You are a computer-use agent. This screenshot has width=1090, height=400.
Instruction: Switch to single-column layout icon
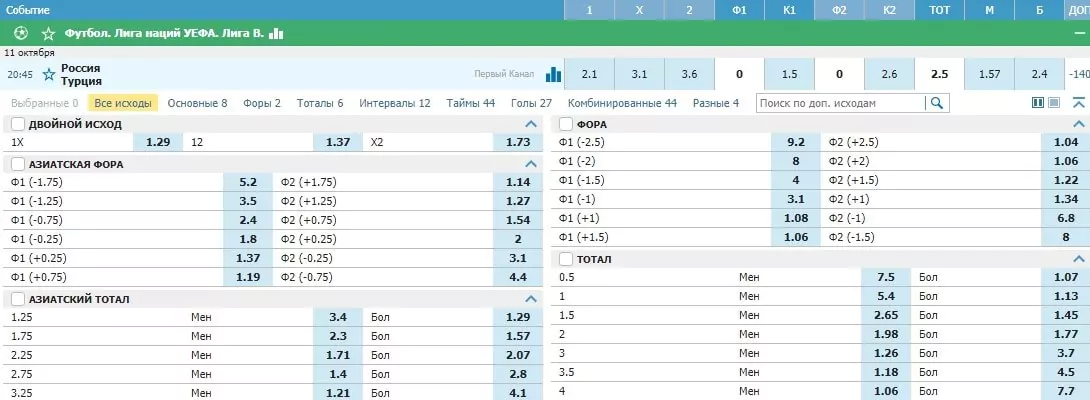(x=1054, y=103)
